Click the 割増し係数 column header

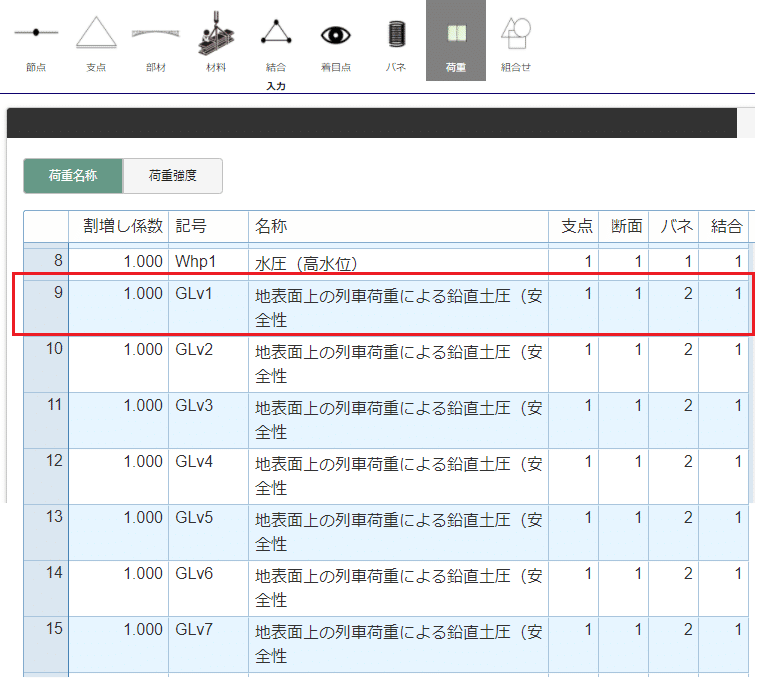click(x=119, y=226)
